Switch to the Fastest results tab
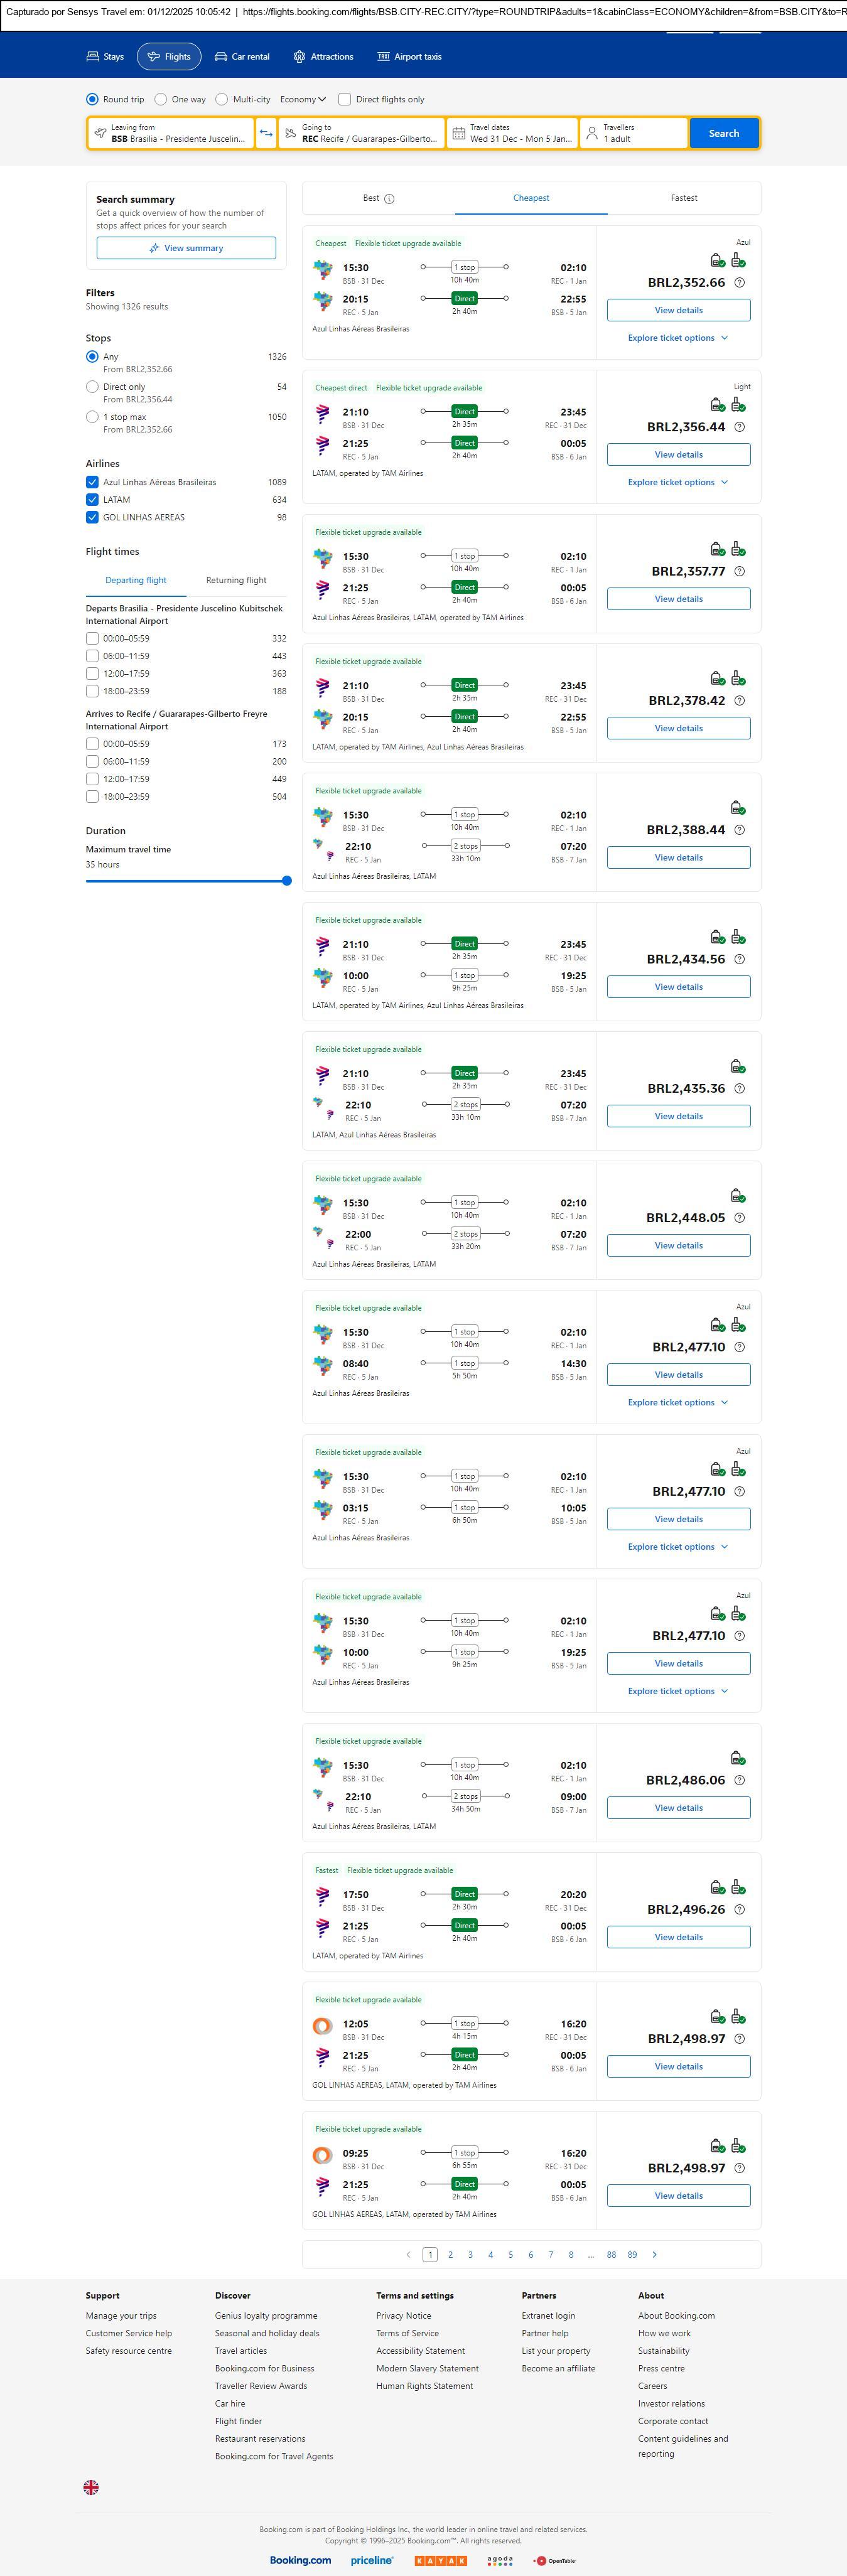This screenshot has height=2576, width=847. coord(684,198)
